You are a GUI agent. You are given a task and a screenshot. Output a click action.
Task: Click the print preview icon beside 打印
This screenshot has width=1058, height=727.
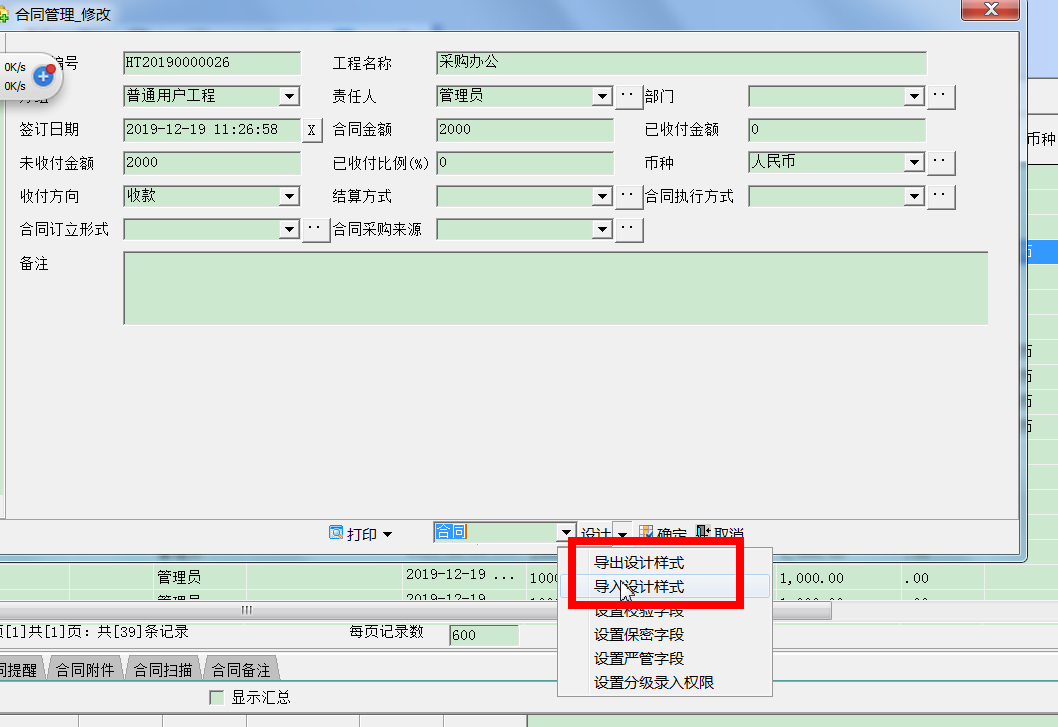(336, 534)
